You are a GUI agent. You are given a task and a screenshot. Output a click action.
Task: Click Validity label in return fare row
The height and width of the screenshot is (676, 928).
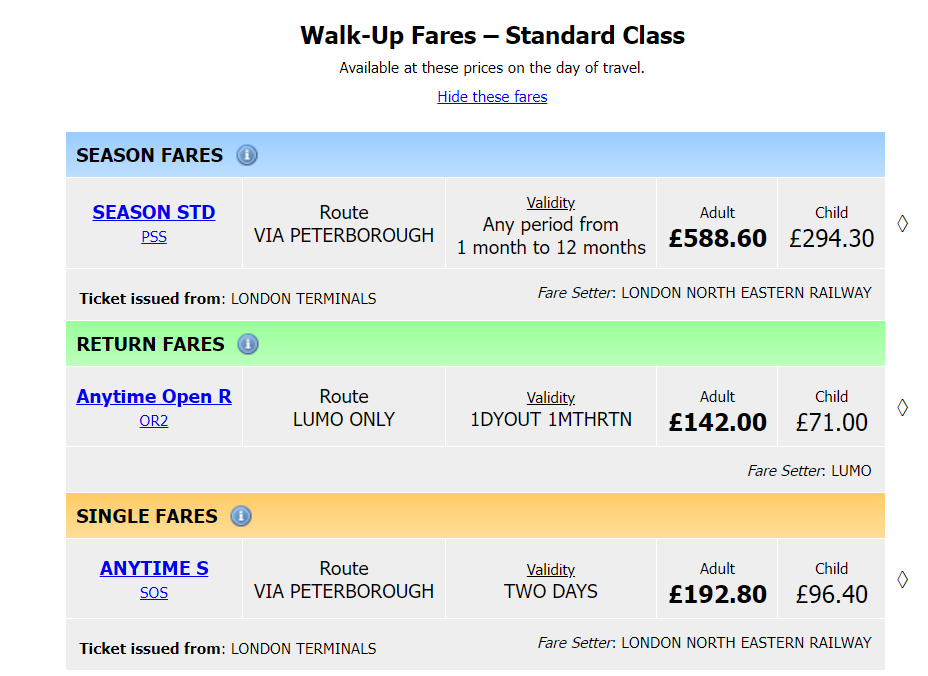pos(551,397)
